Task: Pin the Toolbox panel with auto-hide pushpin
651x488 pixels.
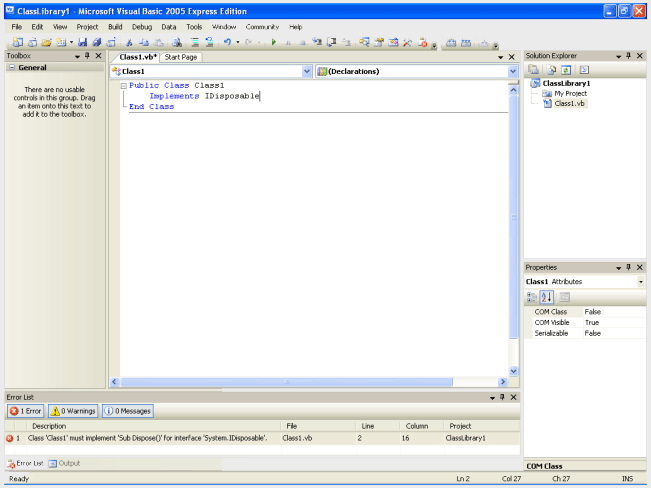Action: (x=87, y=57)
